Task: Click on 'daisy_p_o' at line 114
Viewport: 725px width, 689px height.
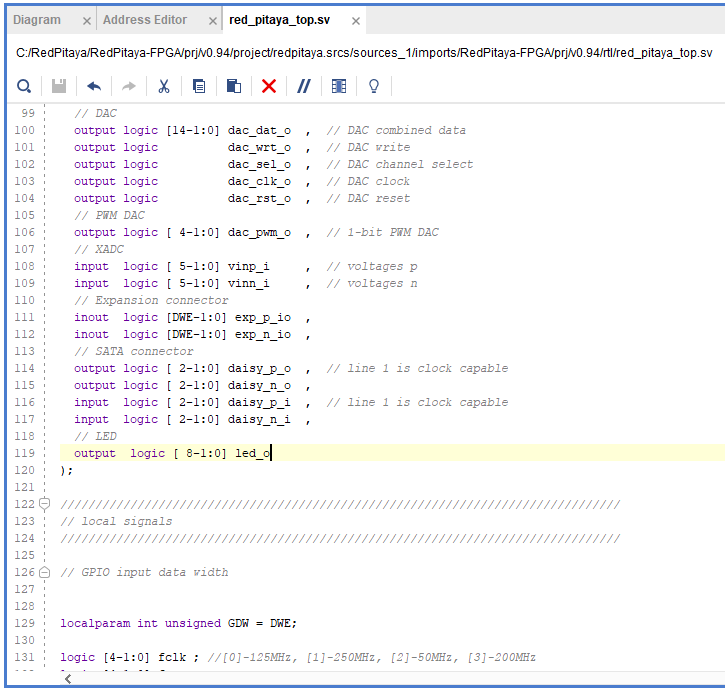Action: tap(259, 369)
